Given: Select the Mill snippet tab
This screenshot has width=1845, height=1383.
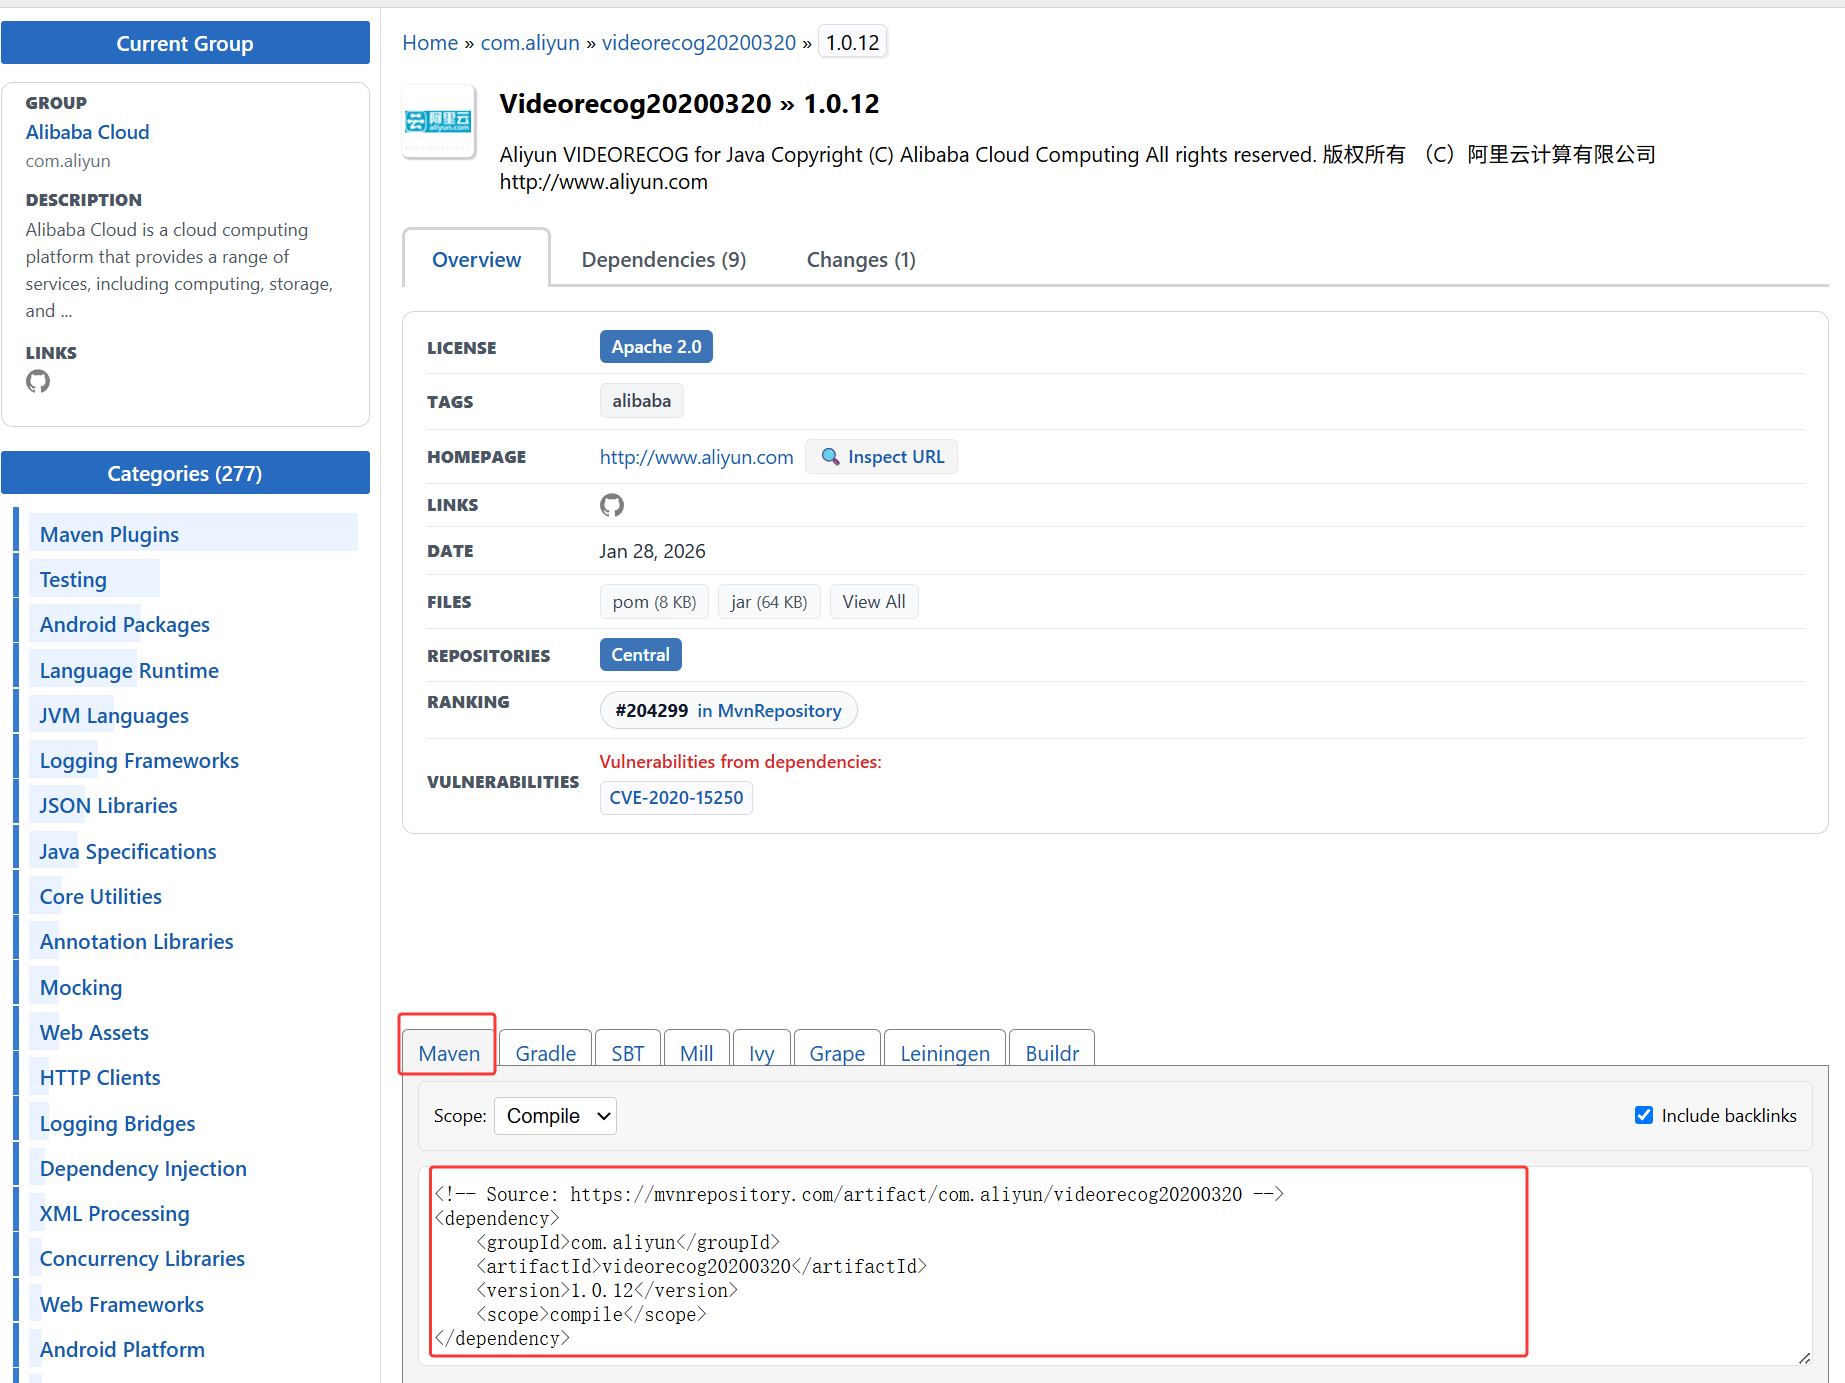Looking at the screenshot, I should tap(696, 1053).
